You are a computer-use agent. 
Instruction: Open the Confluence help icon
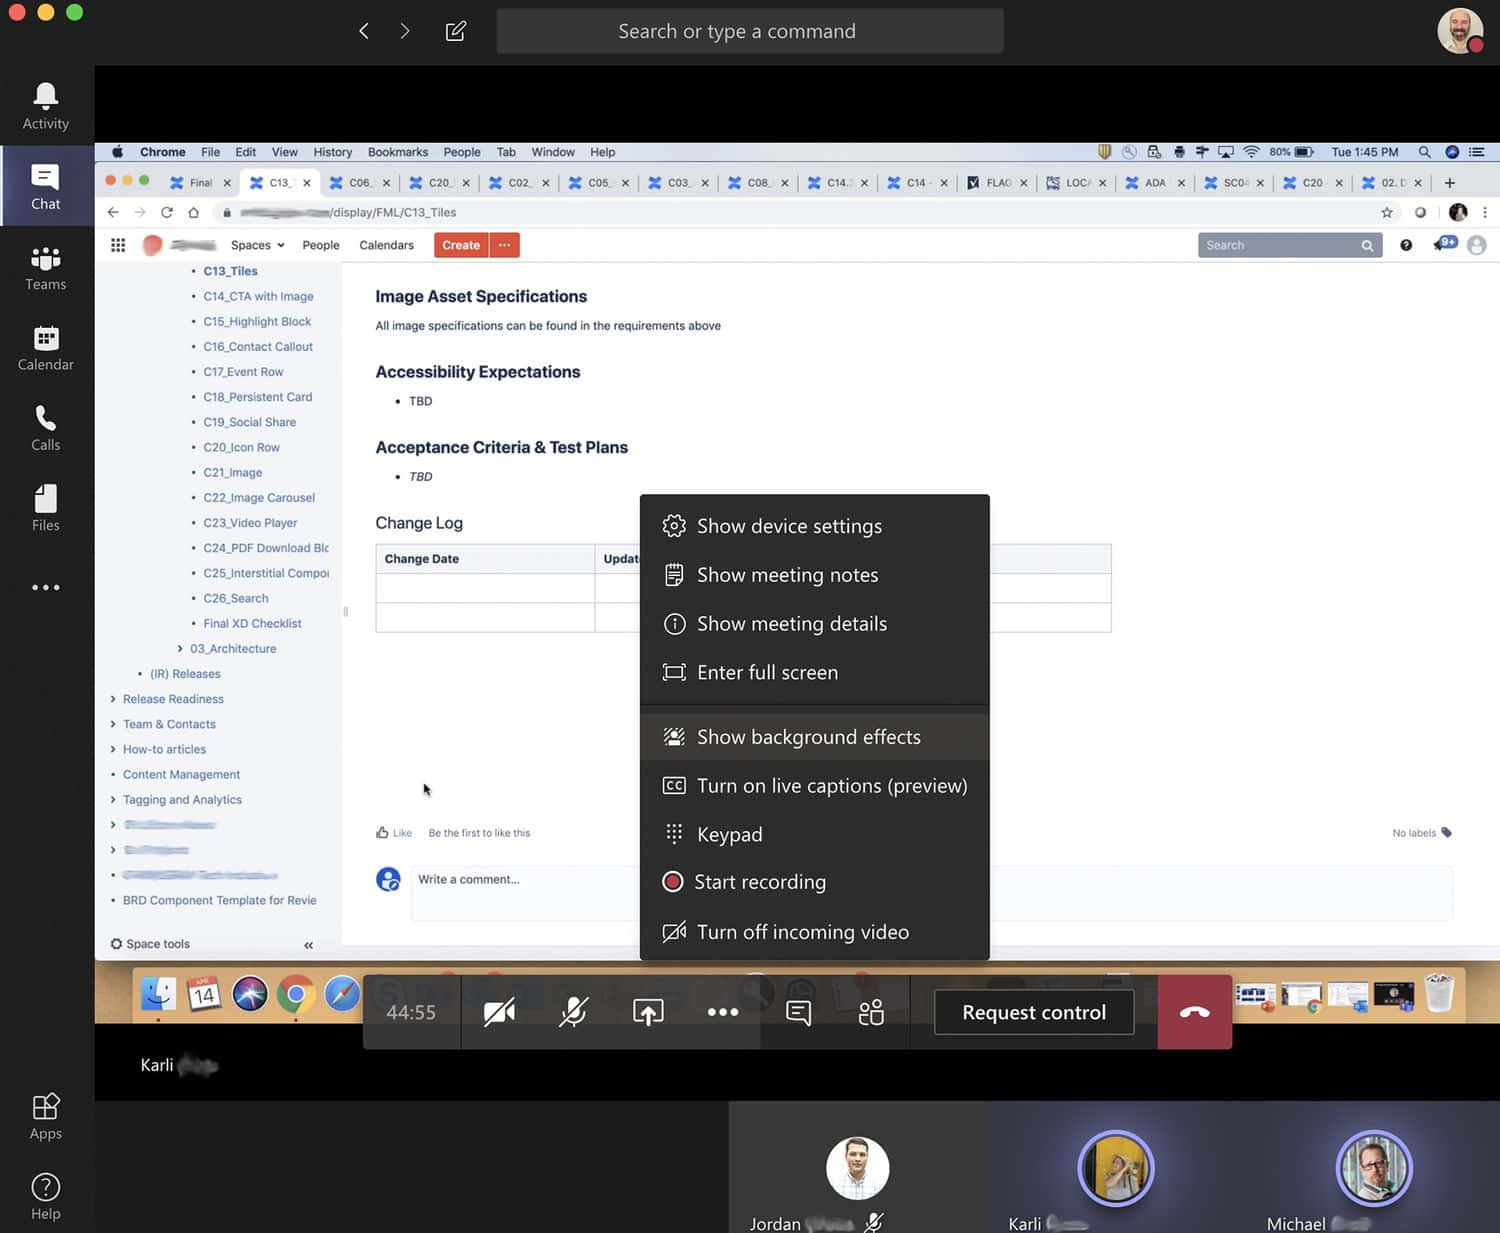[1406, 245]
